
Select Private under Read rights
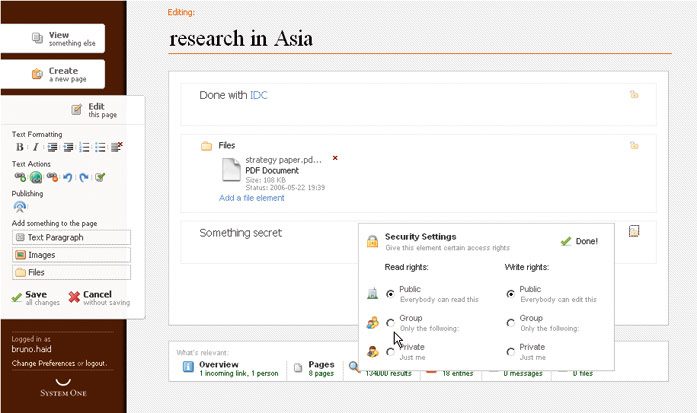tap(390, 351)
